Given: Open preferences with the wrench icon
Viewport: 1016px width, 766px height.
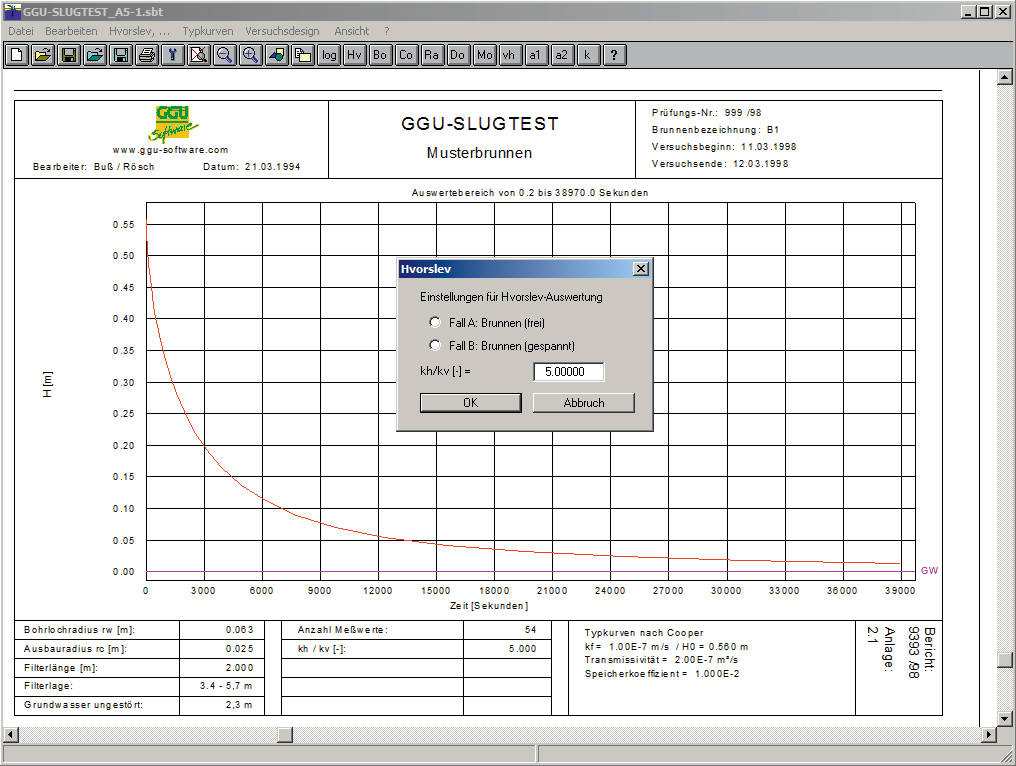Looking at the screenshot, I should [x=173, y=55].
